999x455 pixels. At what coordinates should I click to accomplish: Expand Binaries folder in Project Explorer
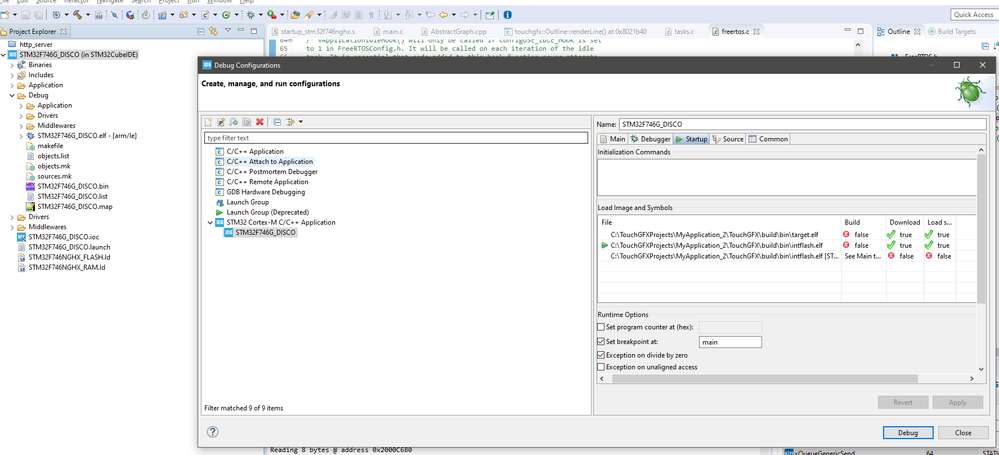coord(12,65)
